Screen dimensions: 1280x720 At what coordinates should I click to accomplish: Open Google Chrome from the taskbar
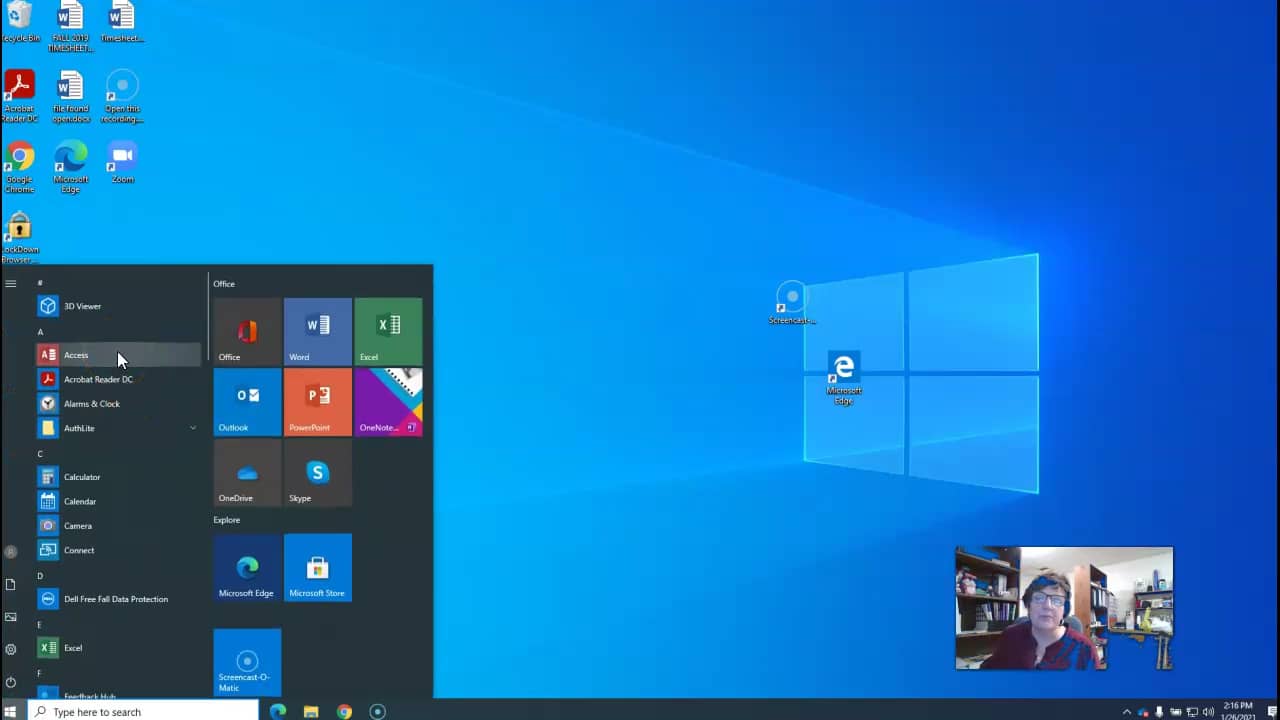point(344,711)
